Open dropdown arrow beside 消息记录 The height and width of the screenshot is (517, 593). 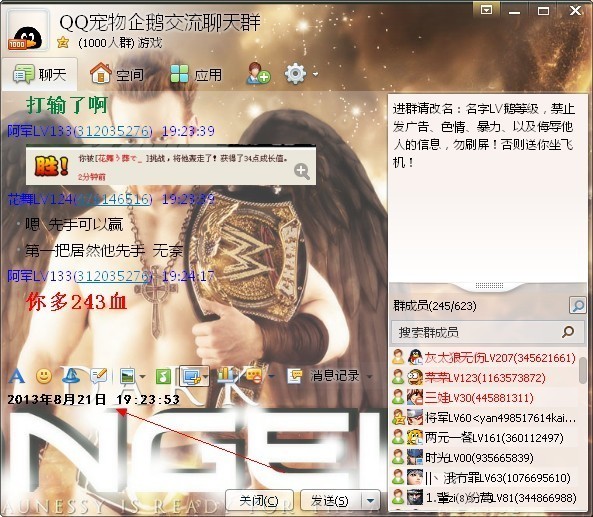click(369, 376)
